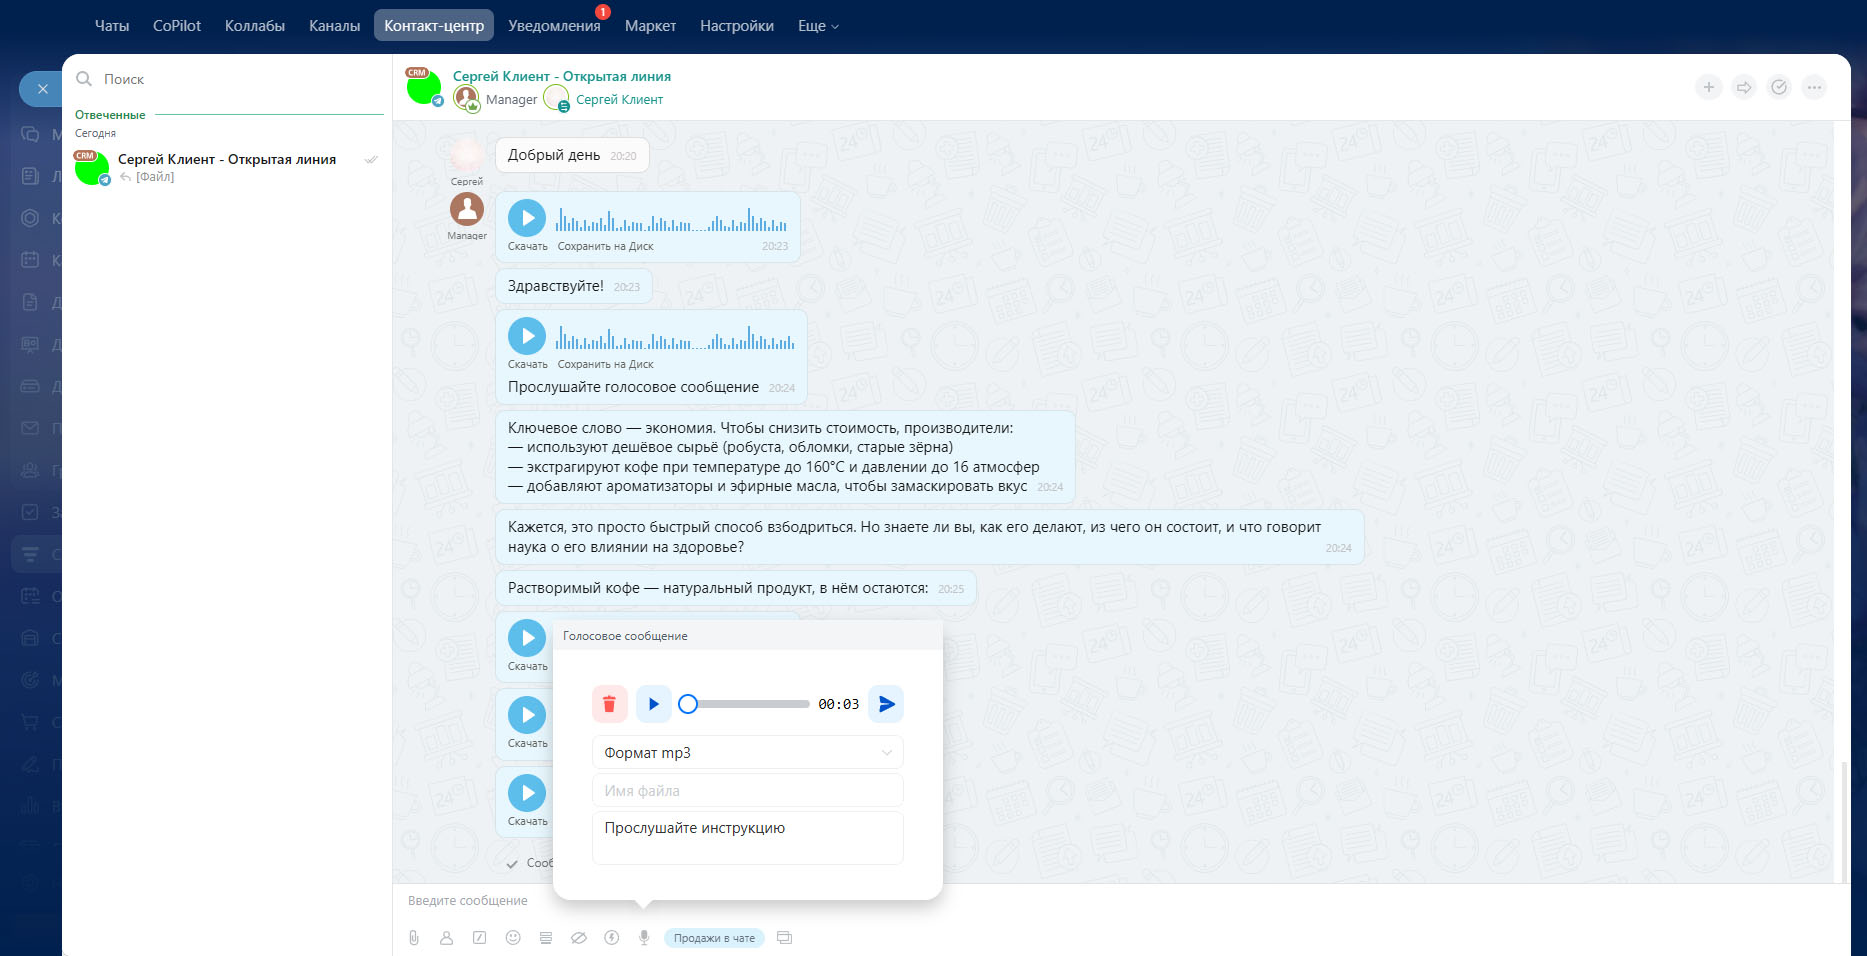Switch to the Уведомления tab

(x=553, y=26)
